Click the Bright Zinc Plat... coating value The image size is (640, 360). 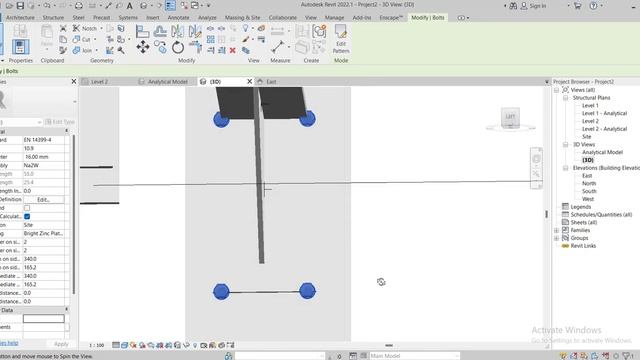(x=43, y=233)
